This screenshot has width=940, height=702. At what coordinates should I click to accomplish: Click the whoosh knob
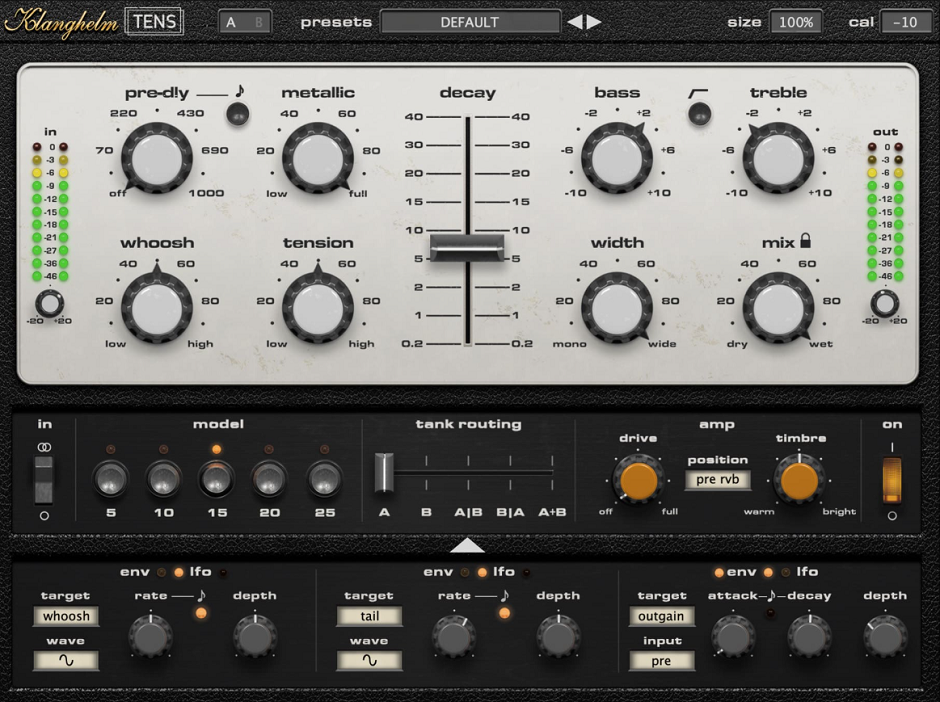click(157, 309)
